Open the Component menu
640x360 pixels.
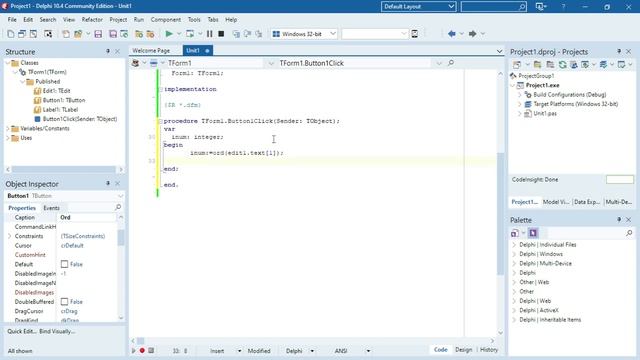pos(166,20)
